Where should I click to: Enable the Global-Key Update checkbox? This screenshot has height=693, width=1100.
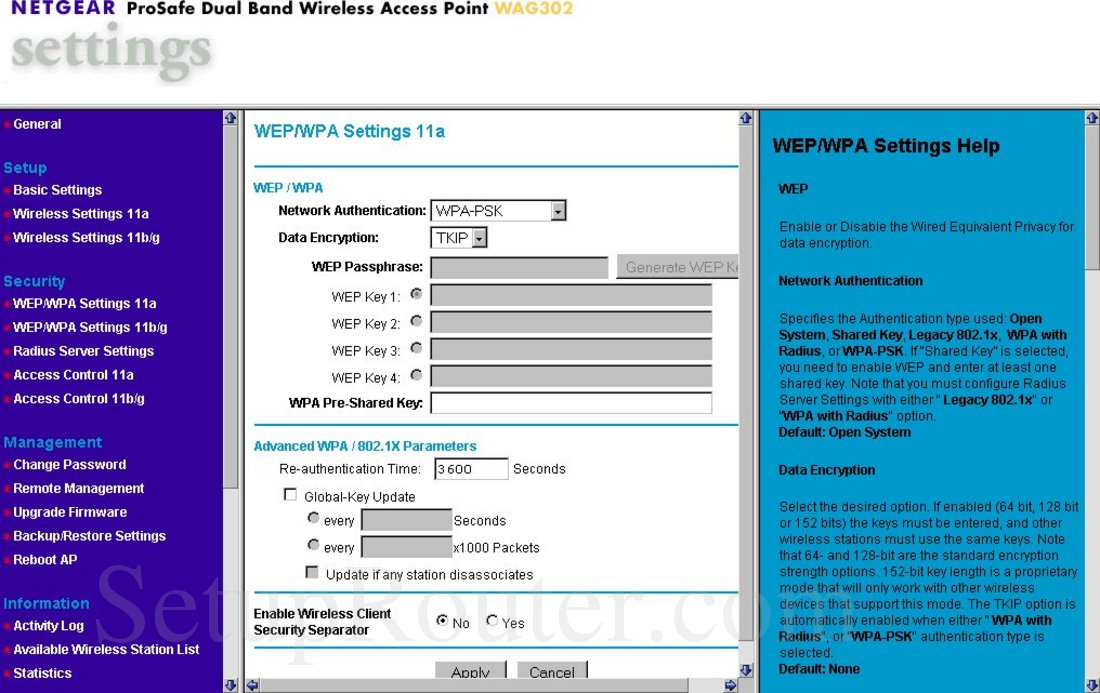click(290, 493)
